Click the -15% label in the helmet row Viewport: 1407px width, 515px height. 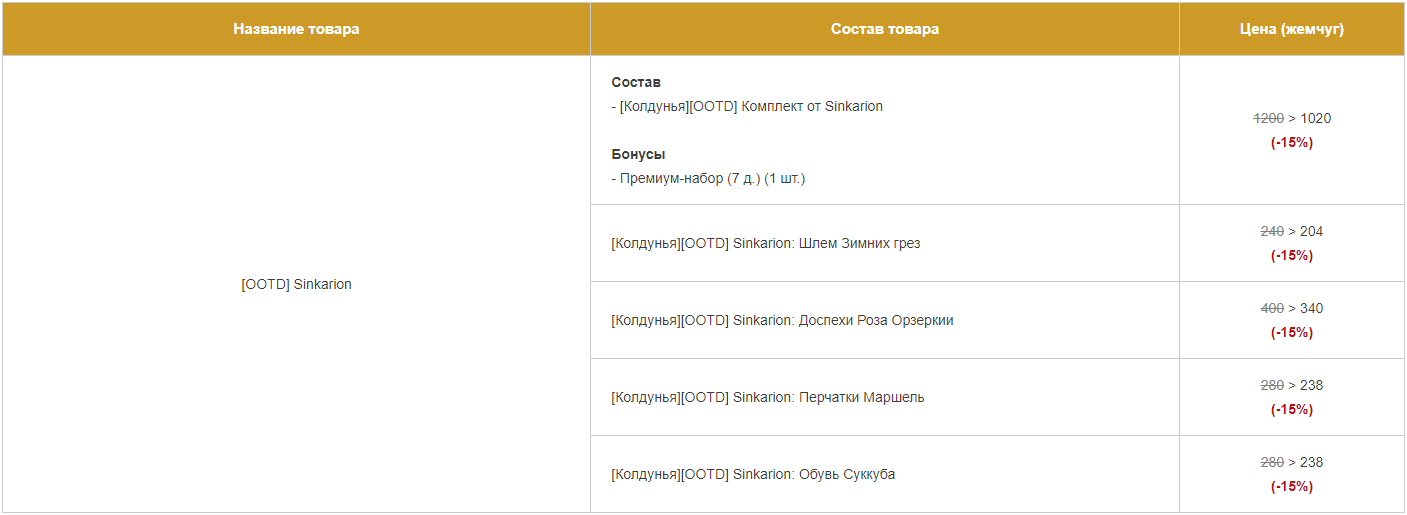[x=1291, y=255]
